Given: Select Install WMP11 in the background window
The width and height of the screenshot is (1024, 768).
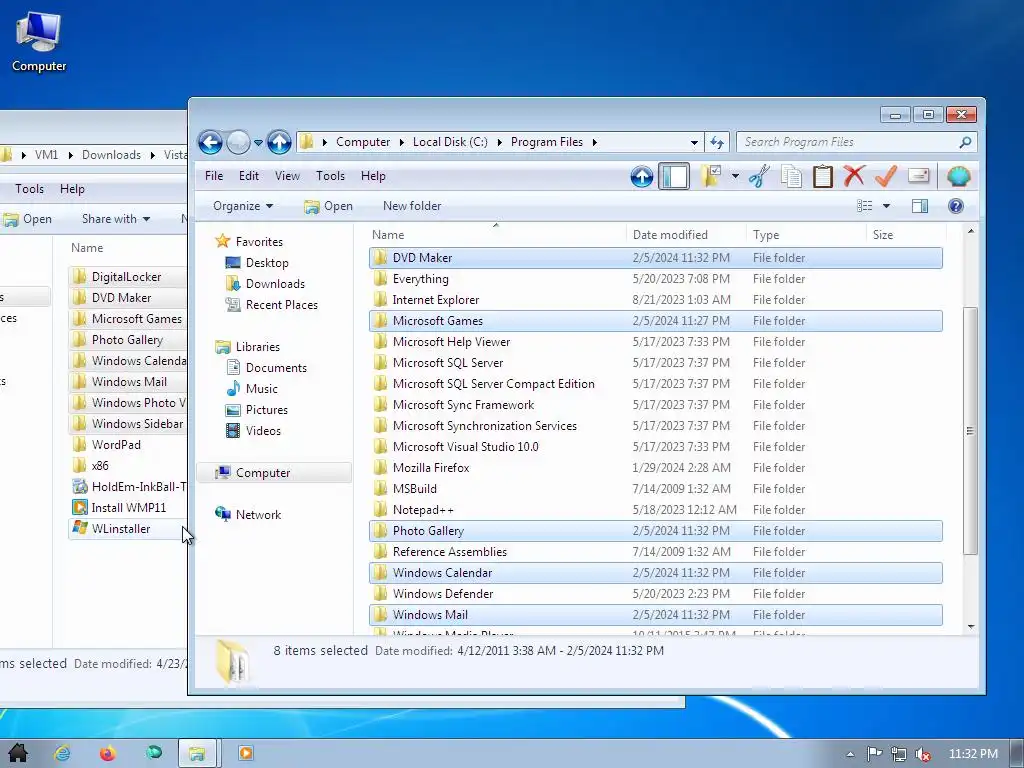Looking at the screenshot, I should point(129,508).
